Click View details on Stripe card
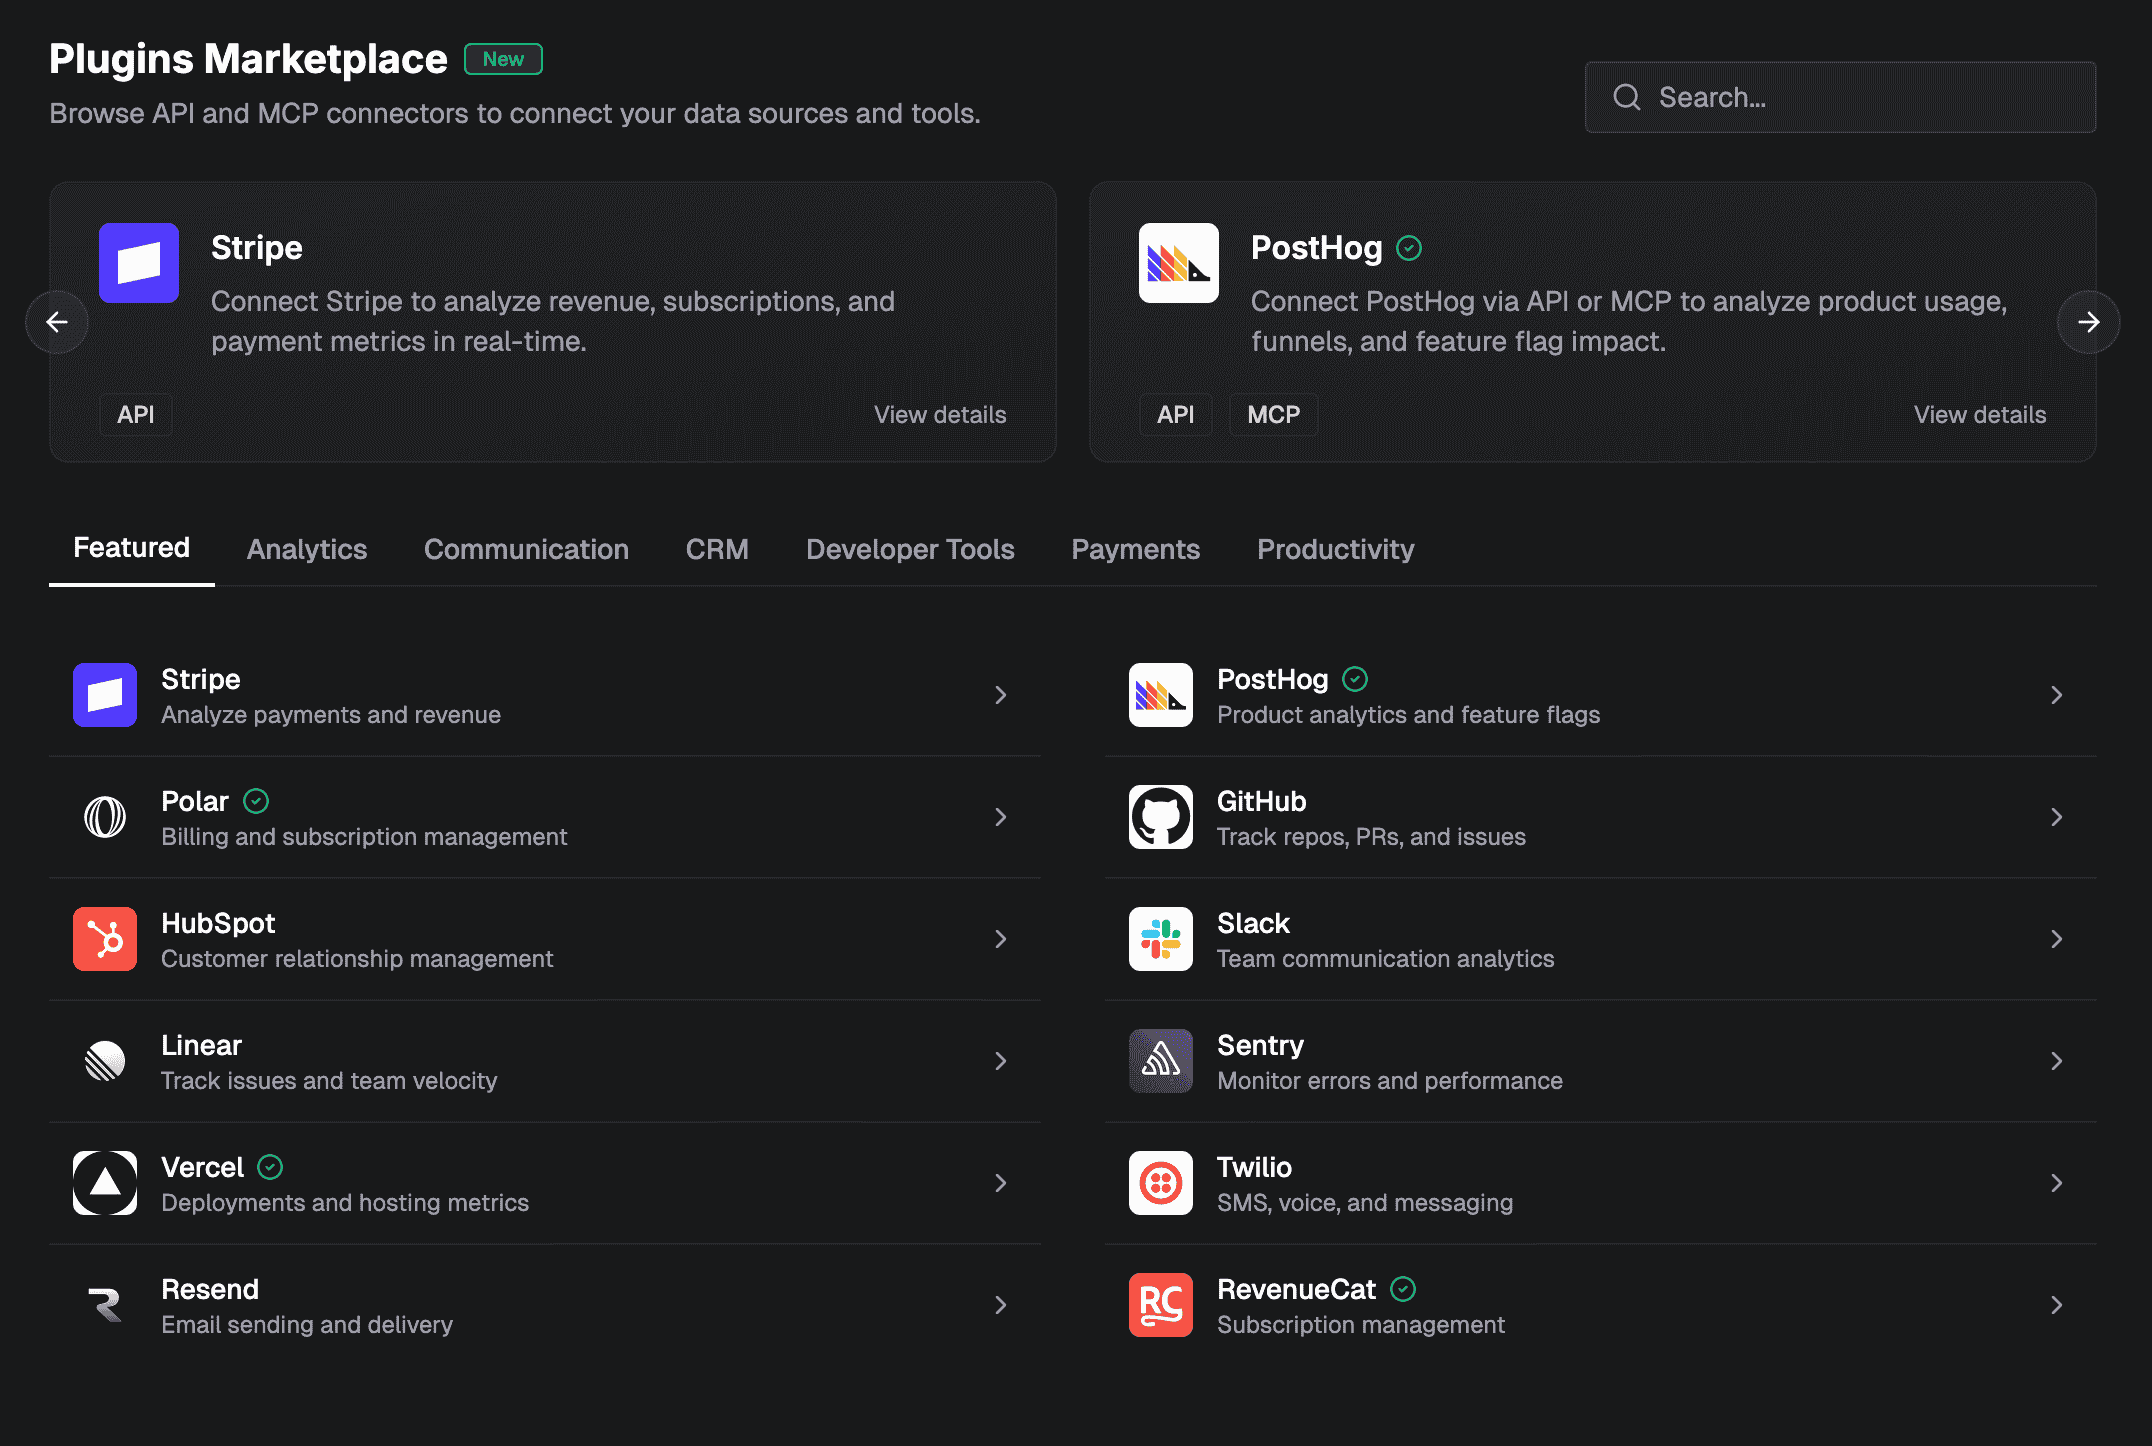This screenshot has height=1446, width=2152. click(x=940, y=415)
